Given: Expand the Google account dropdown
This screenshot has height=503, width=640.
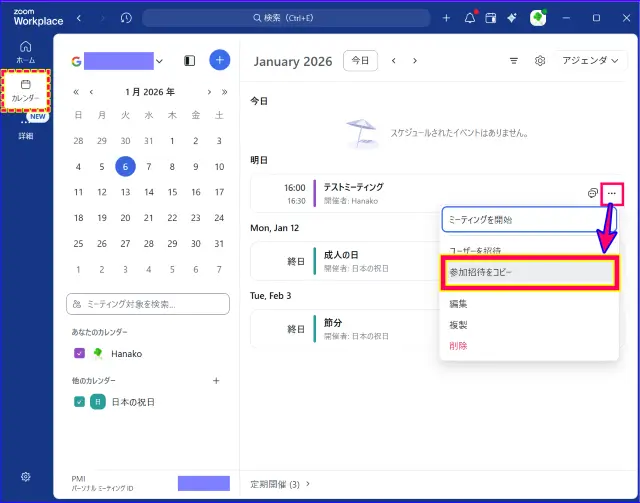Looking at the screenshot, I should point(159,61).
